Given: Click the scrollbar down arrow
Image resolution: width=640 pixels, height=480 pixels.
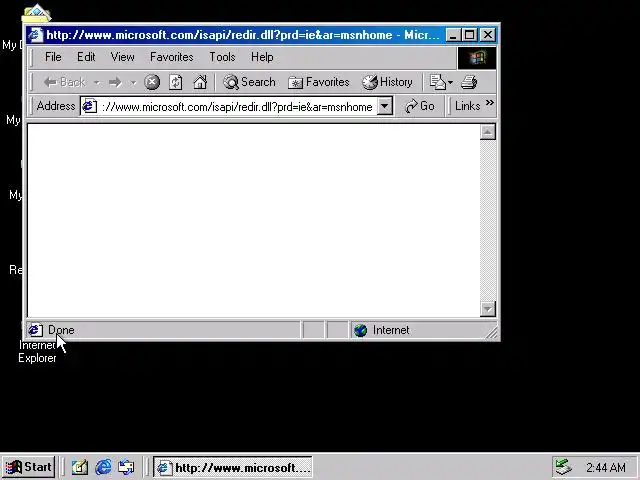Looking at the screenshot, I should point(488,309).
